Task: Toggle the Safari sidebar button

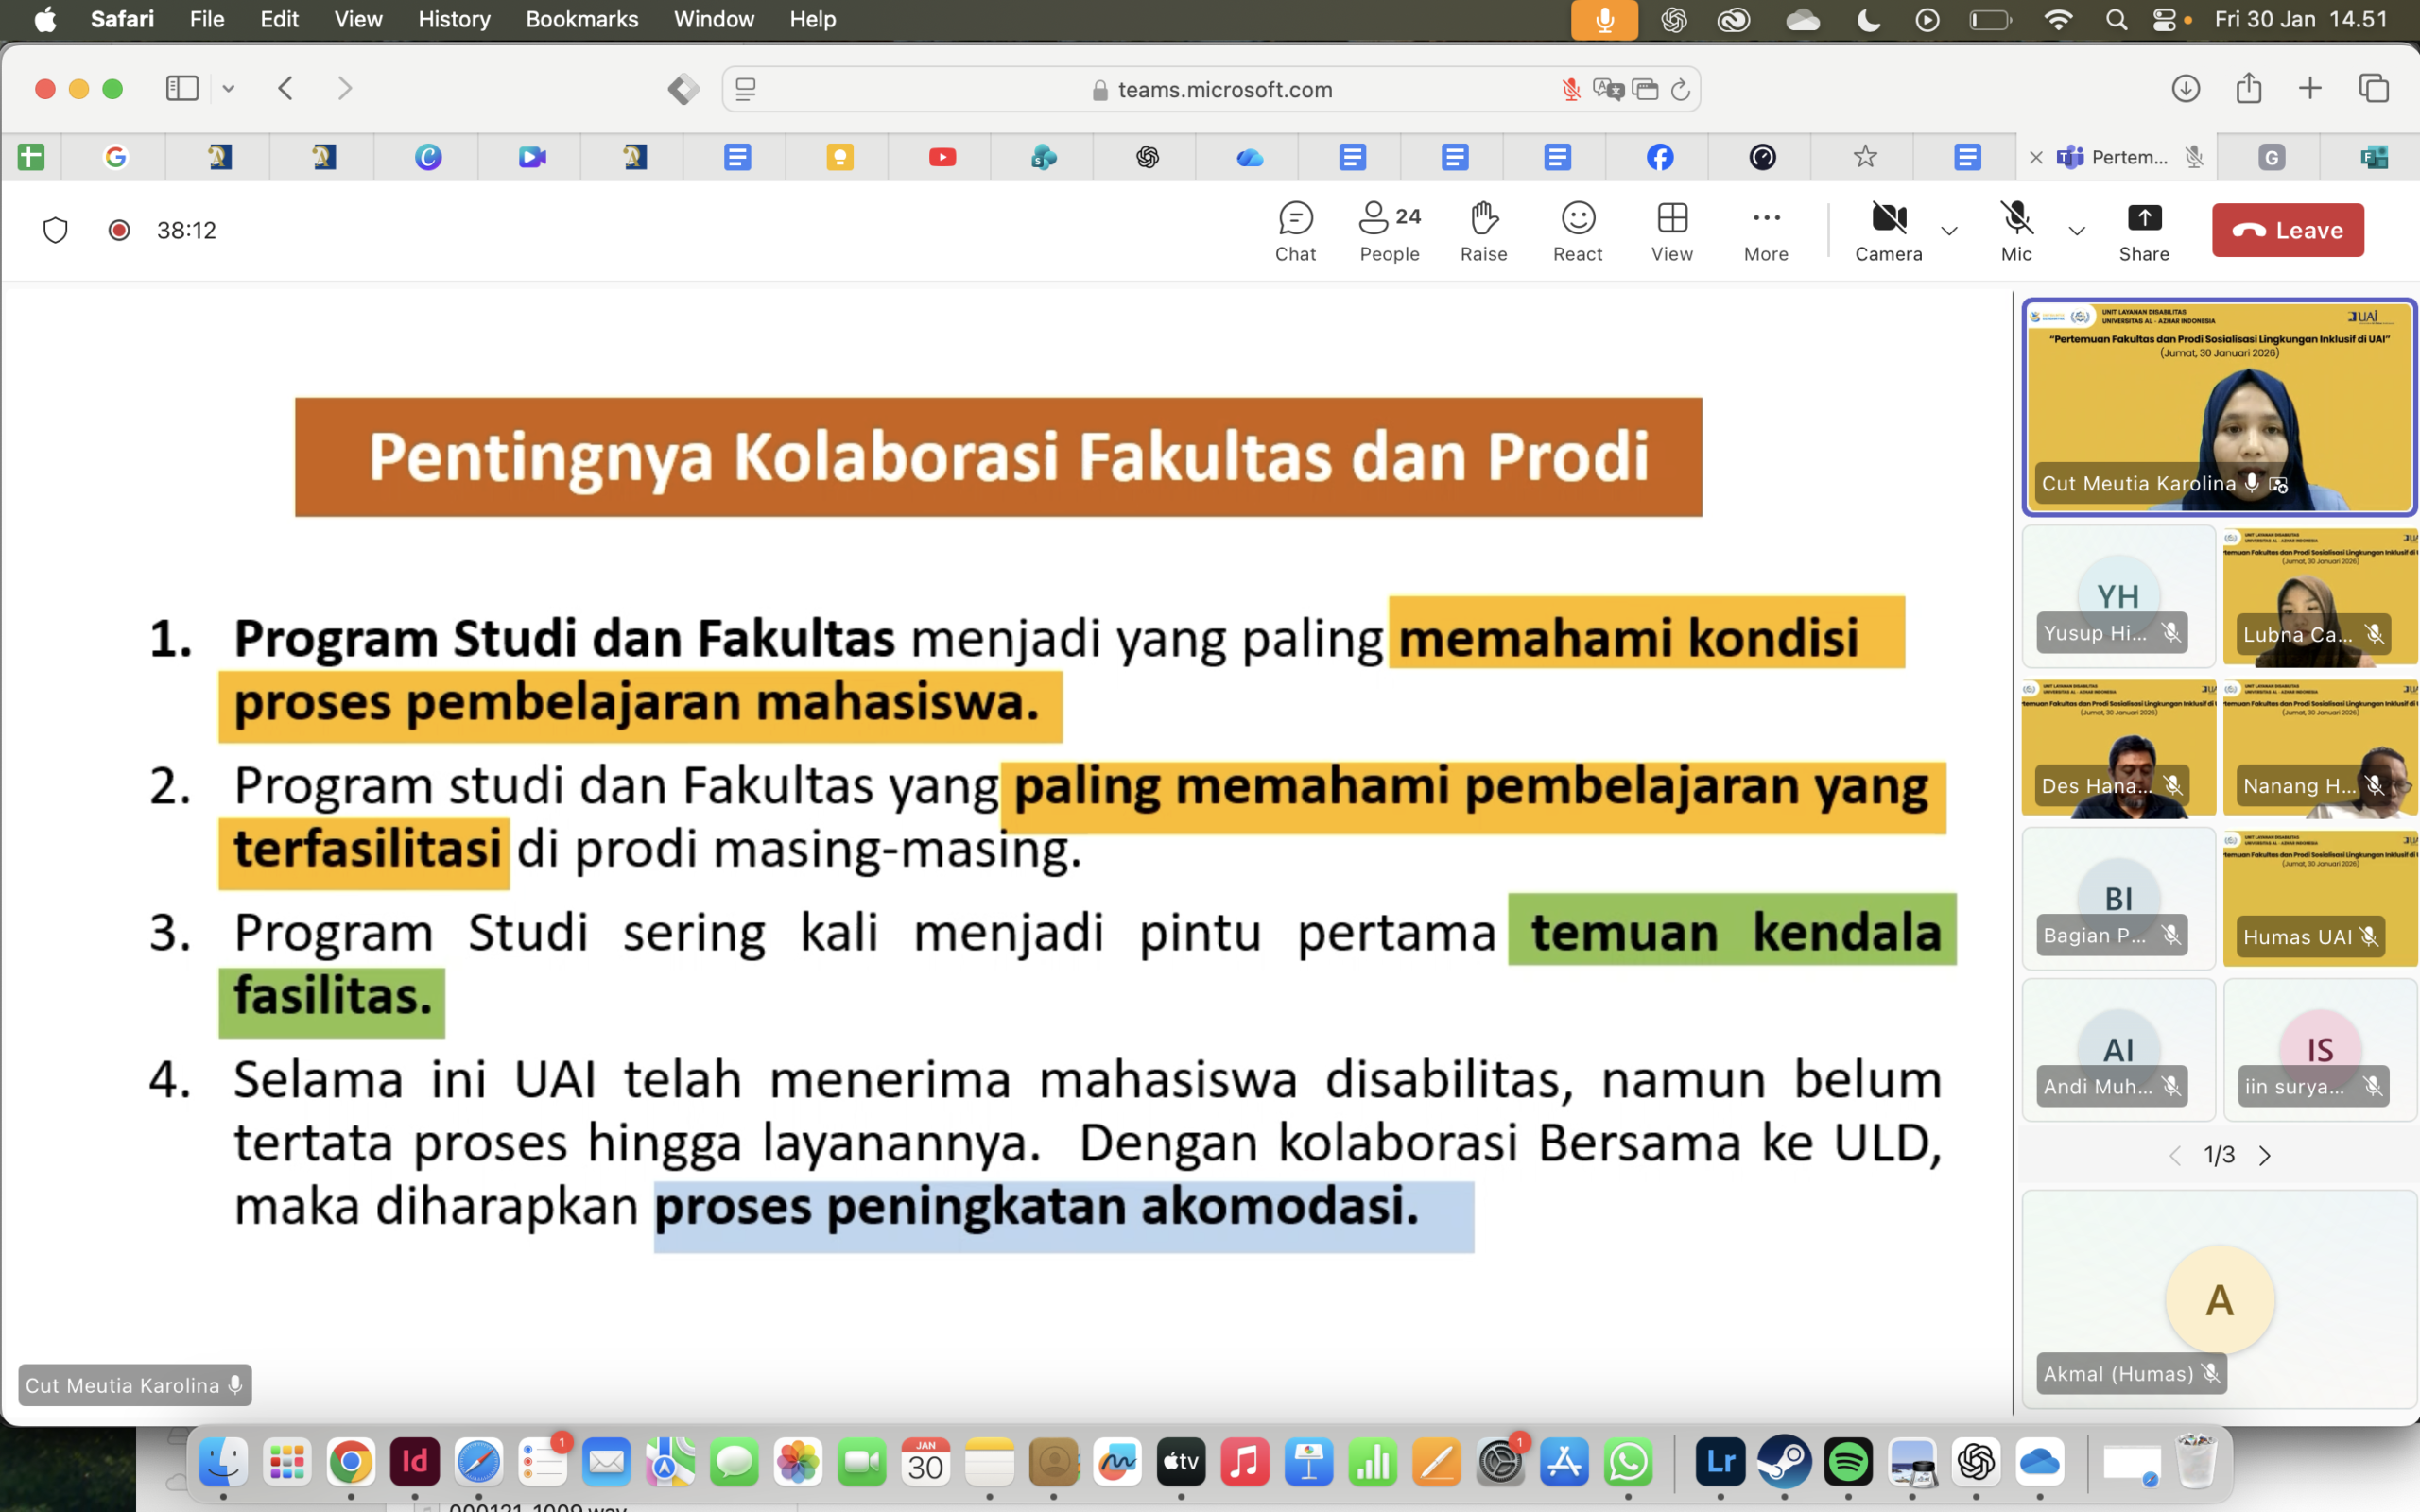Action: coord(182,89)
